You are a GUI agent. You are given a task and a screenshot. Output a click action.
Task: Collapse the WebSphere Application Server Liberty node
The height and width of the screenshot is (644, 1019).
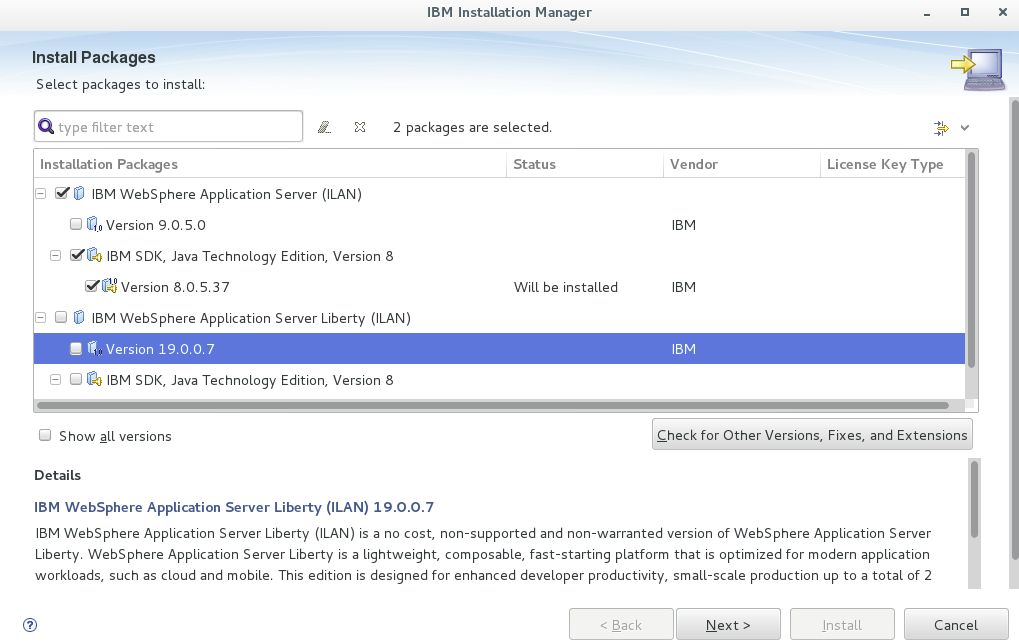click(x=41, y=318)
